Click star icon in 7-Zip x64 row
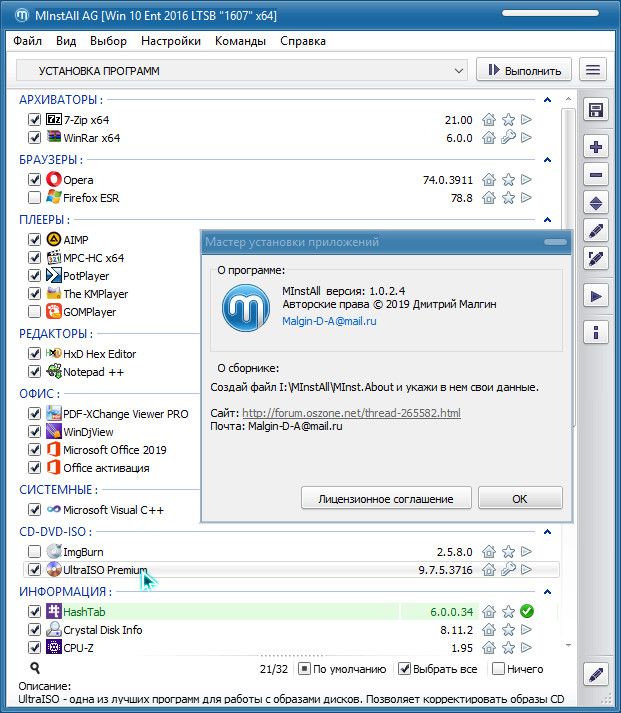 coord(508,120)
